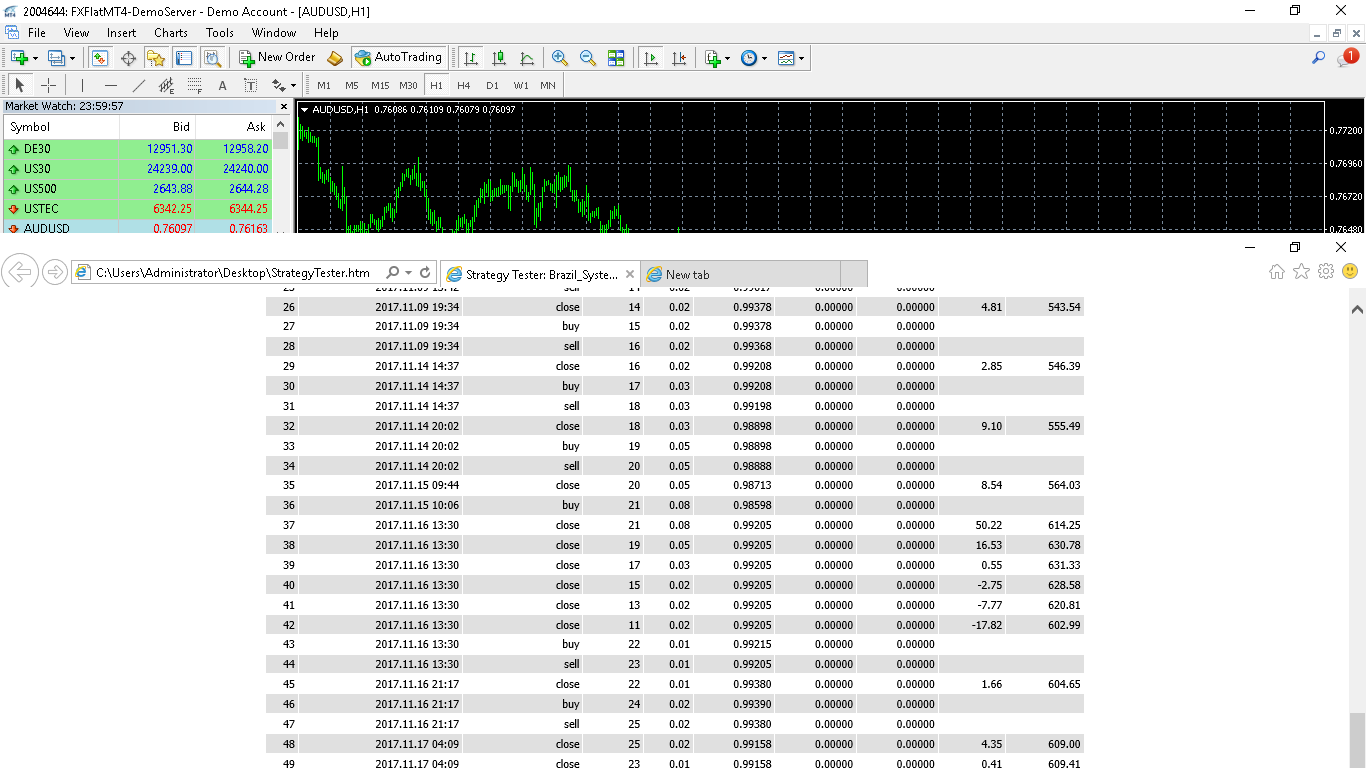Tile chart windows icon
Screen dimensions: 1366x768
click(x=616, y=58)
